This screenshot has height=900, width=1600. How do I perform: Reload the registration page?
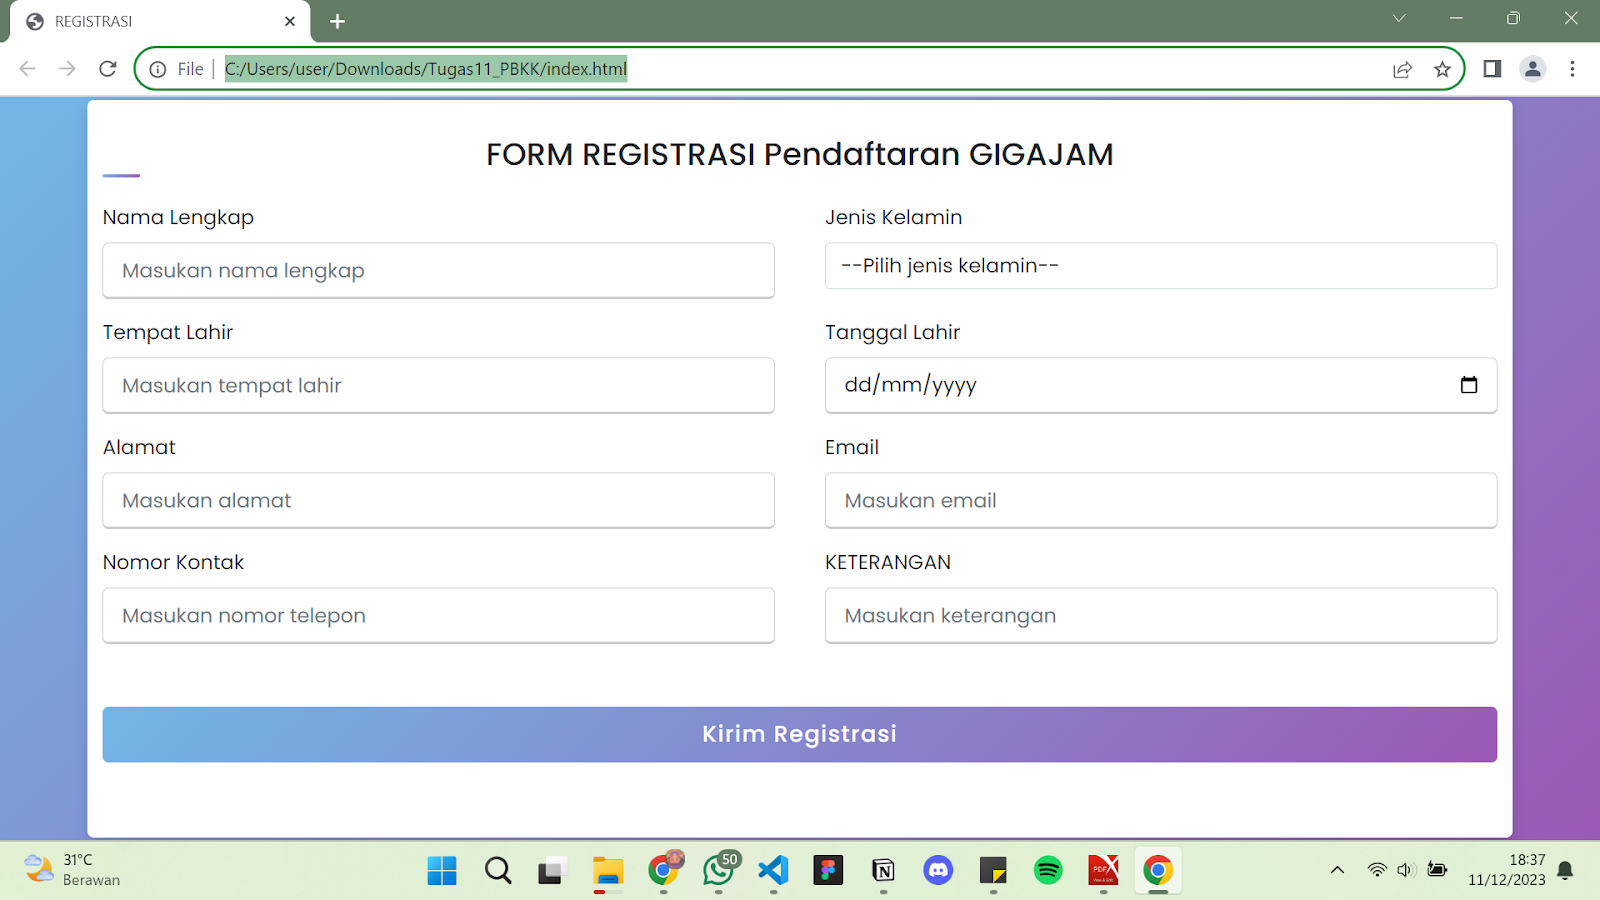pos(108,69)
